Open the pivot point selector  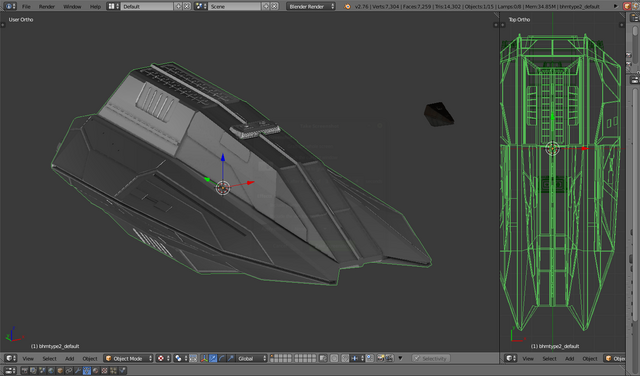(x=180, y=358)
